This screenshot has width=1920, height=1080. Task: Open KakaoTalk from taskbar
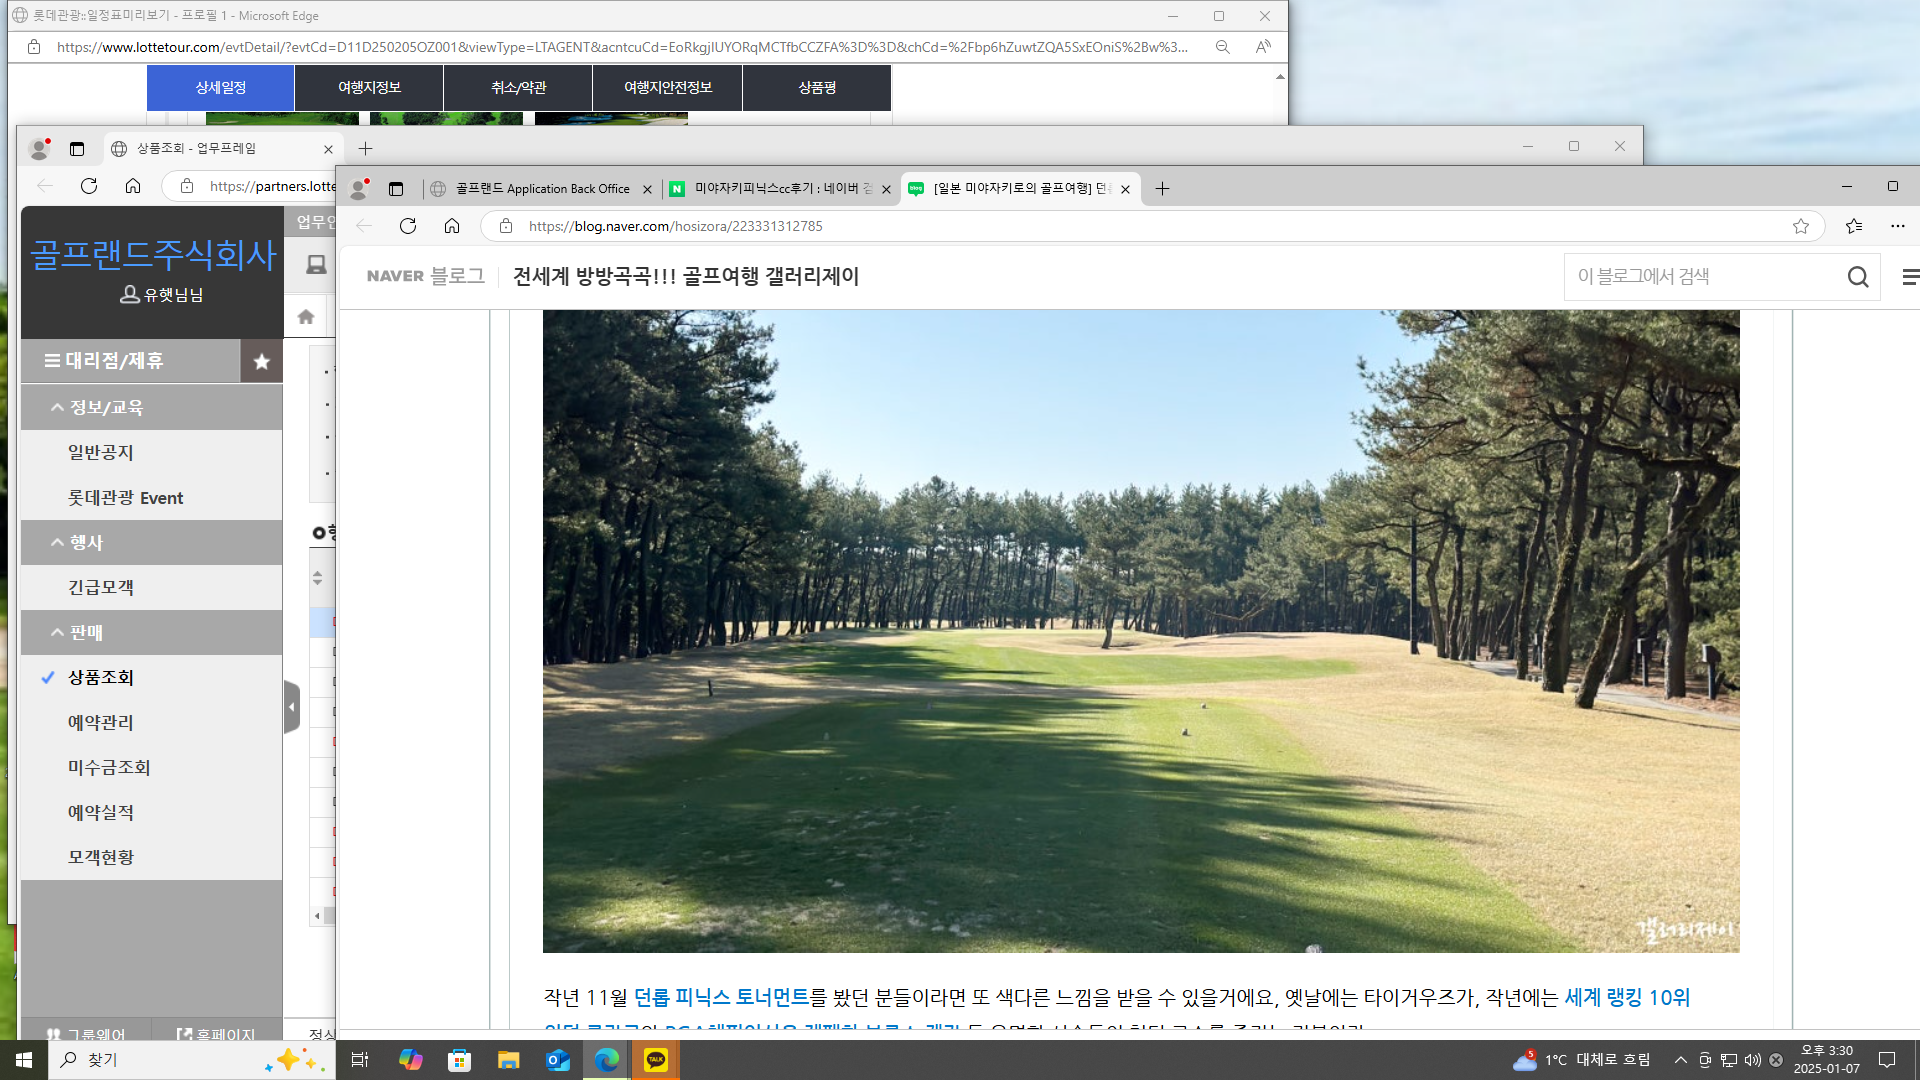coord(656,1060)
